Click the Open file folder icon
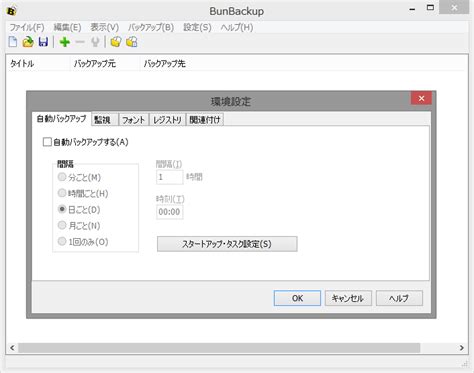The width and height of the screenshot is (474, 373). [x=28, y=42]
